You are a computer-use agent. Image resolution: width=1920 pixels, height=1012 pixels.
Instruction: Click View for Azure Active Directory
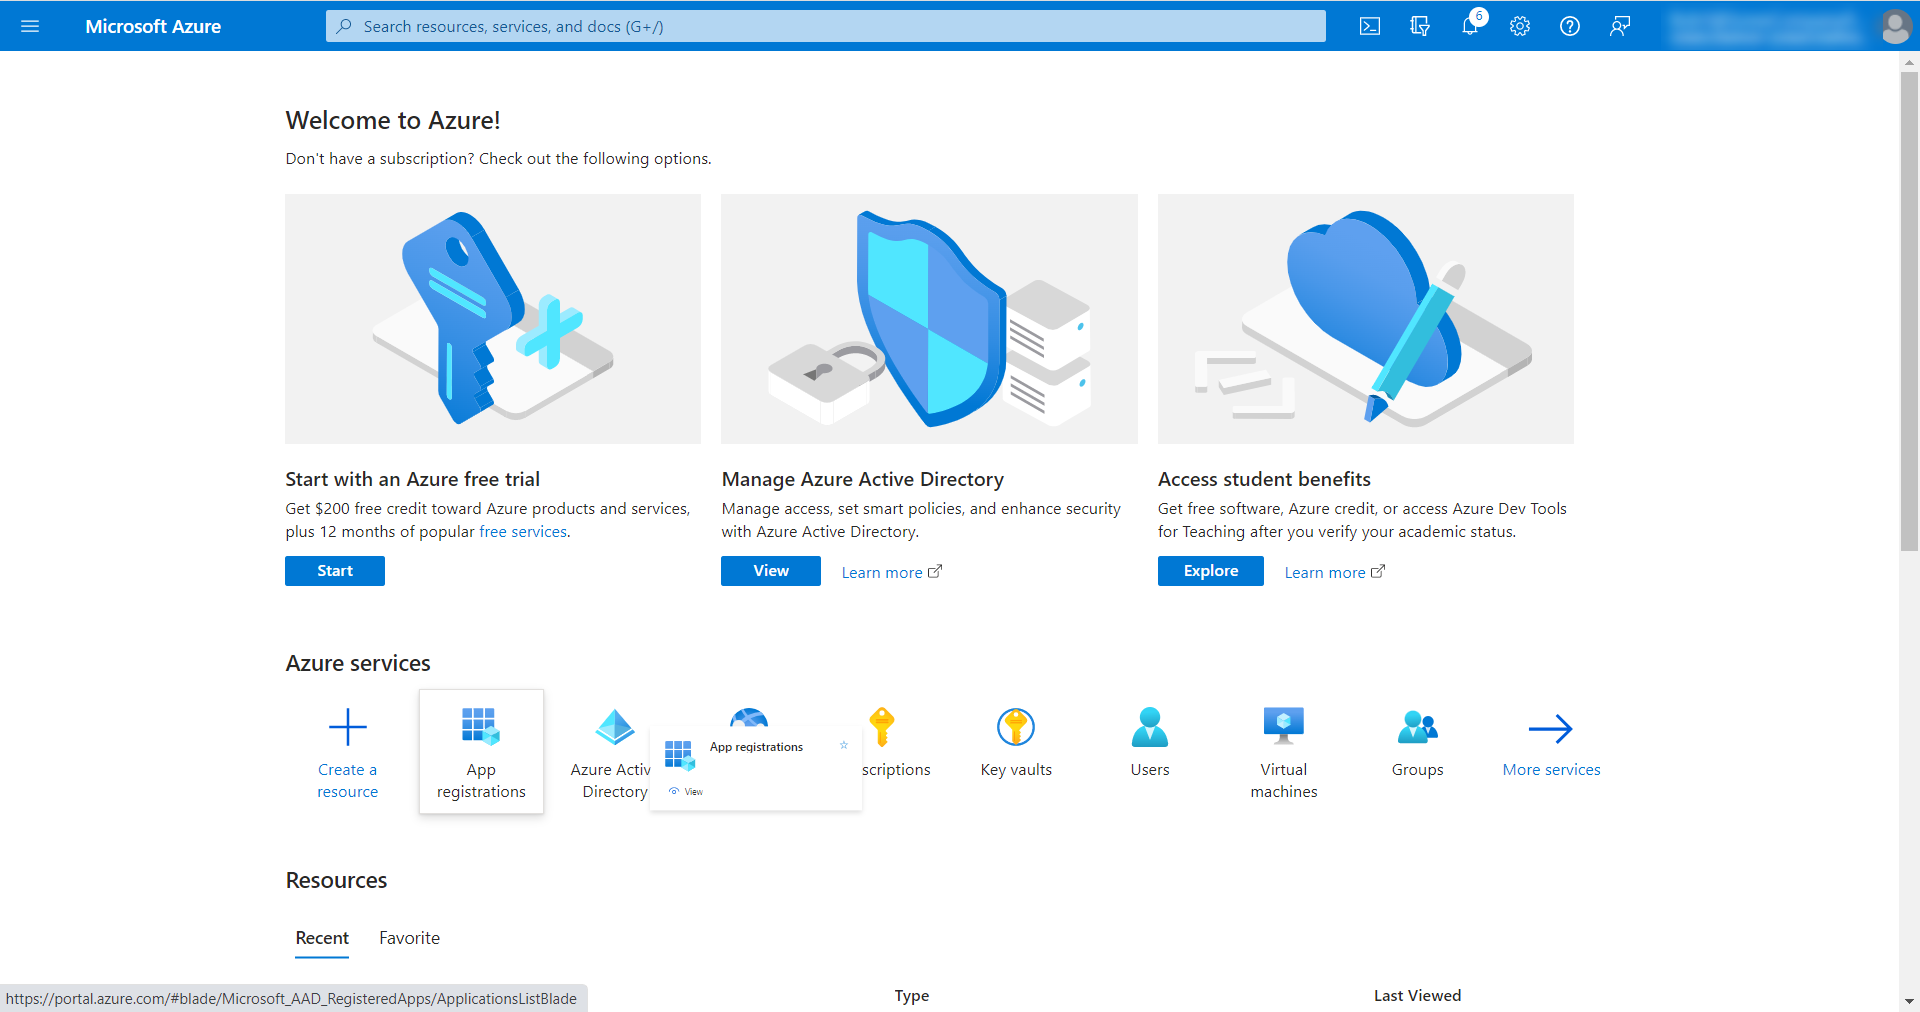pyautogui.click(x=771, y=571)
